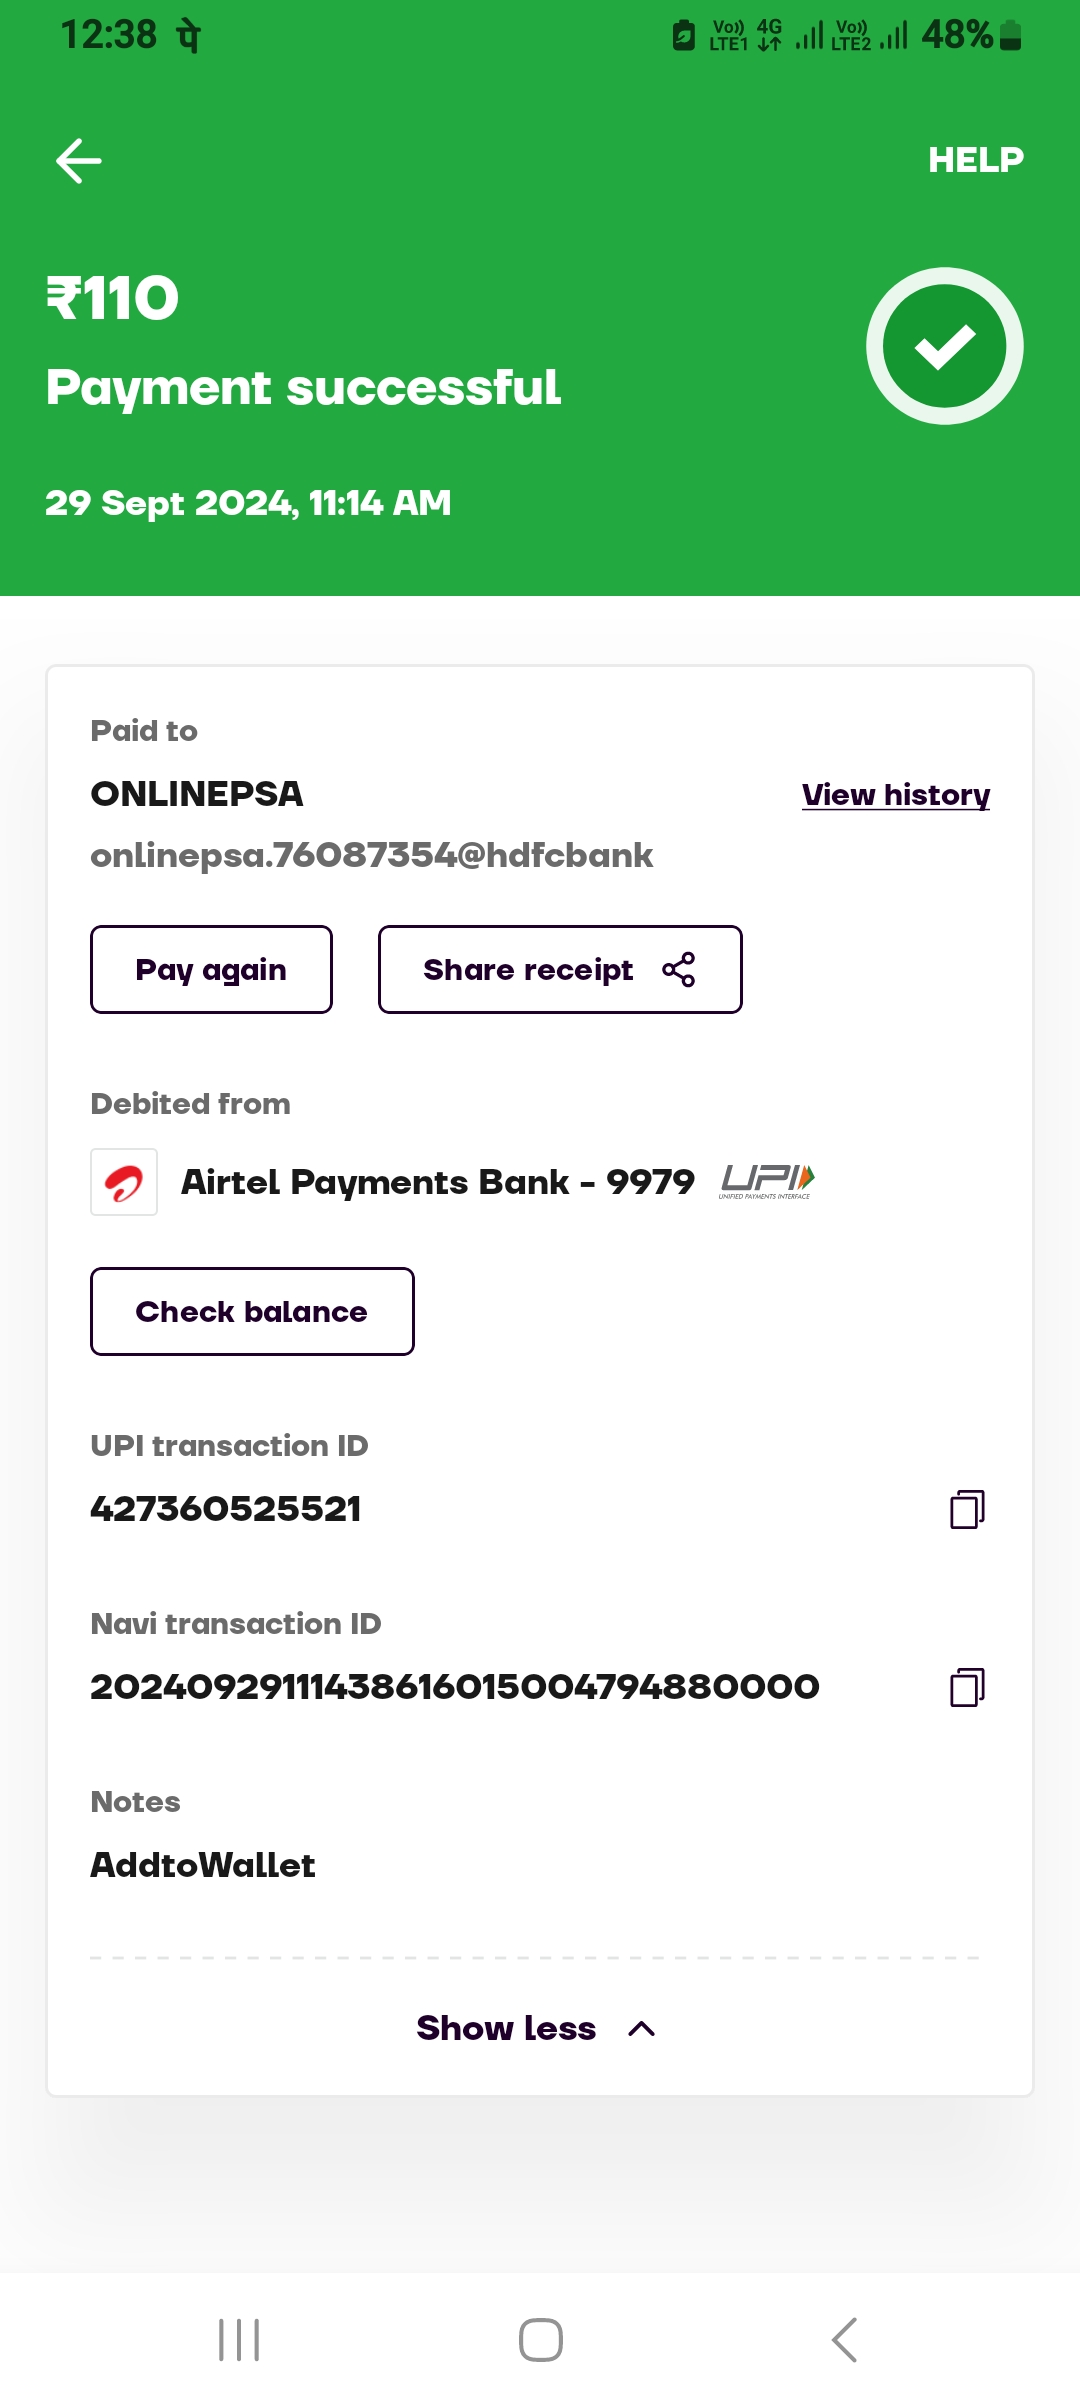1080x2408 pixels.
Task: Tap the Android home button
Action: 540,2340
